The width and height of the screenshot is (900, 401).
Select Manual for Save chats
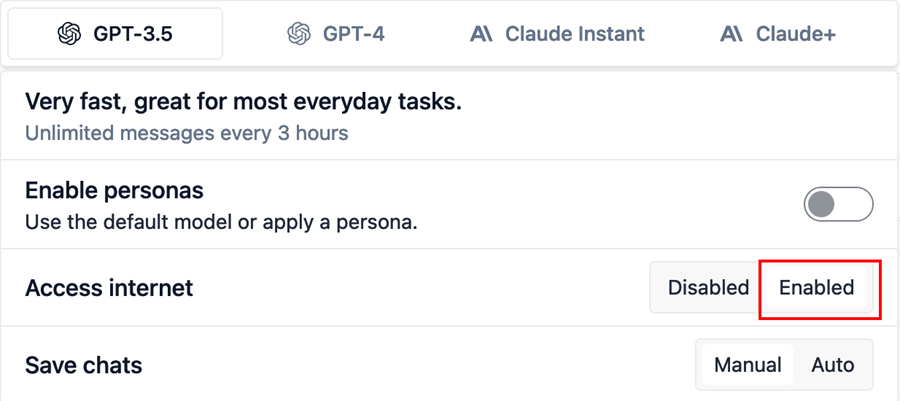tap(748, 365)
